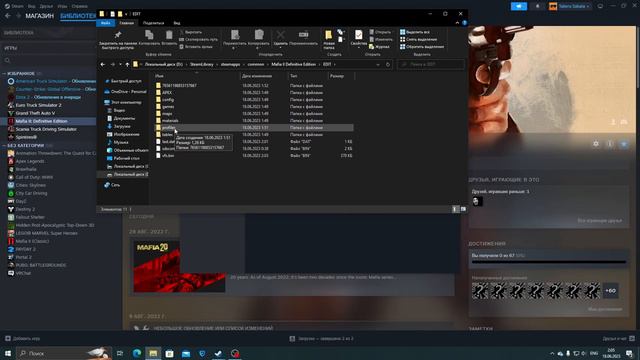Image resolution: width=640 pixels, height=360 pixels.
Task: Open Quick access (Быстрый доступ) in nav pane
Action: pyautogui.click(x=123, y=81)
